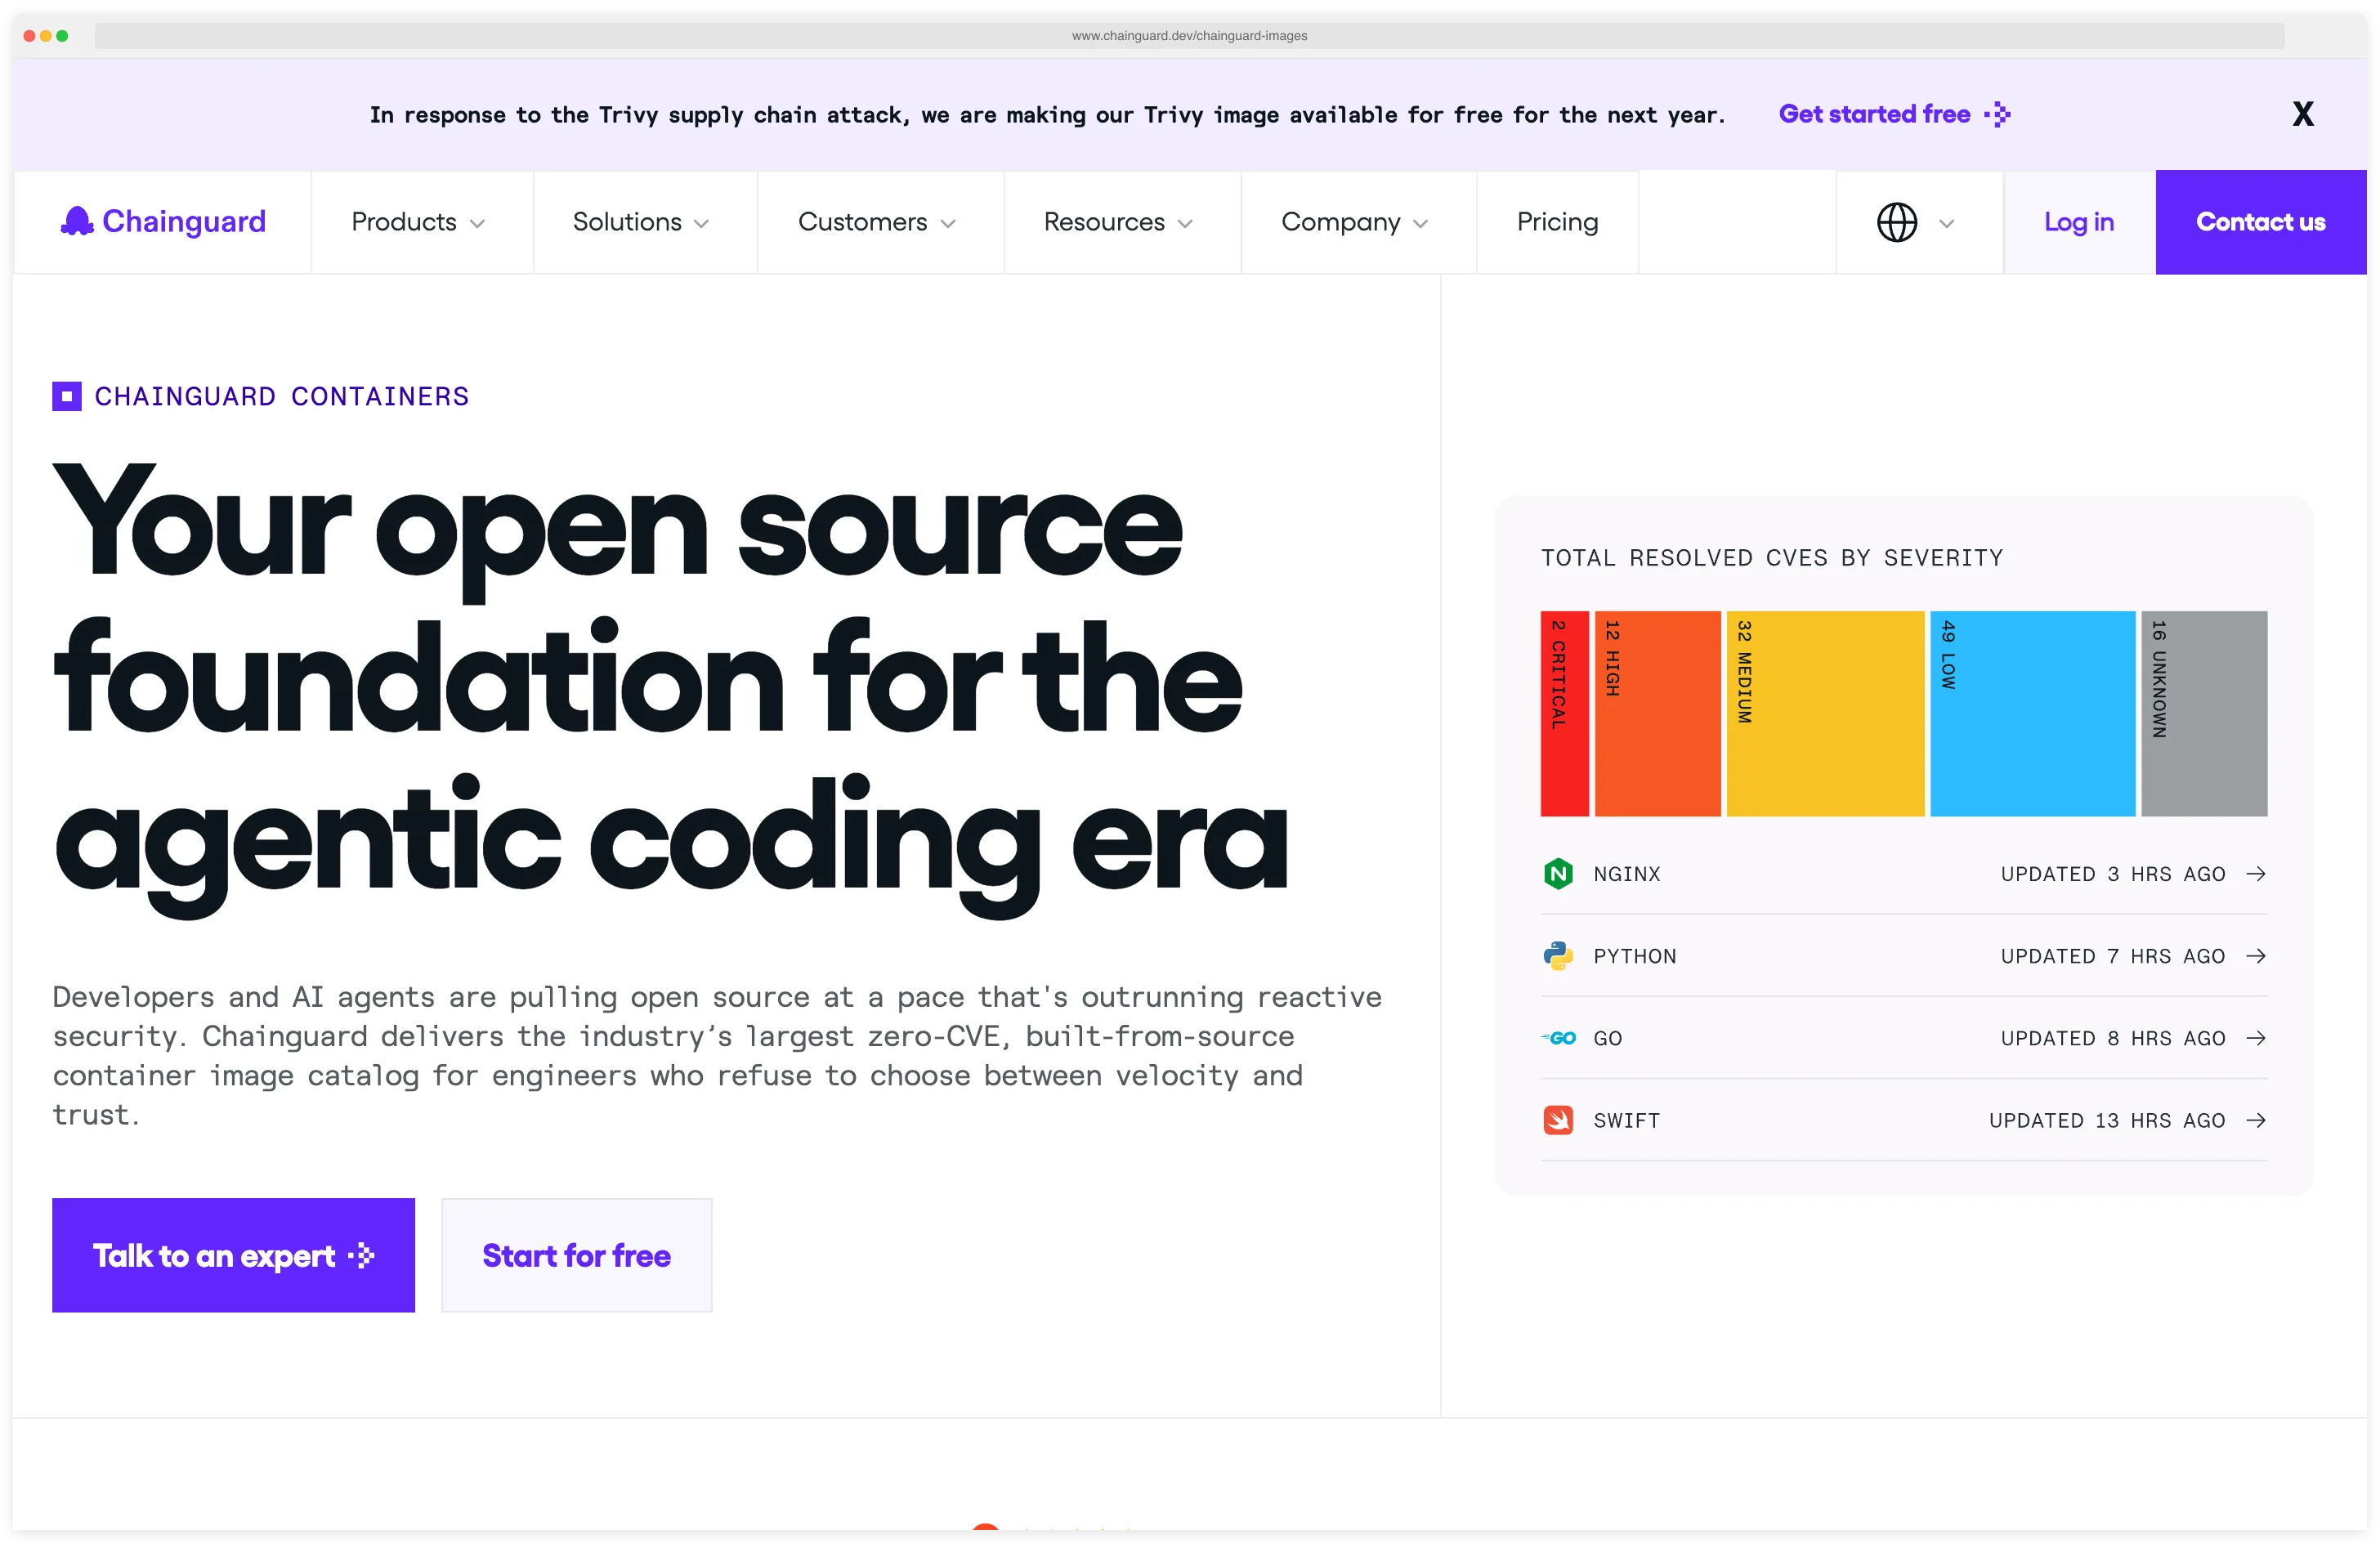Click the globe language selector icon
2380x1543 pixels.
click(1897, 222)
